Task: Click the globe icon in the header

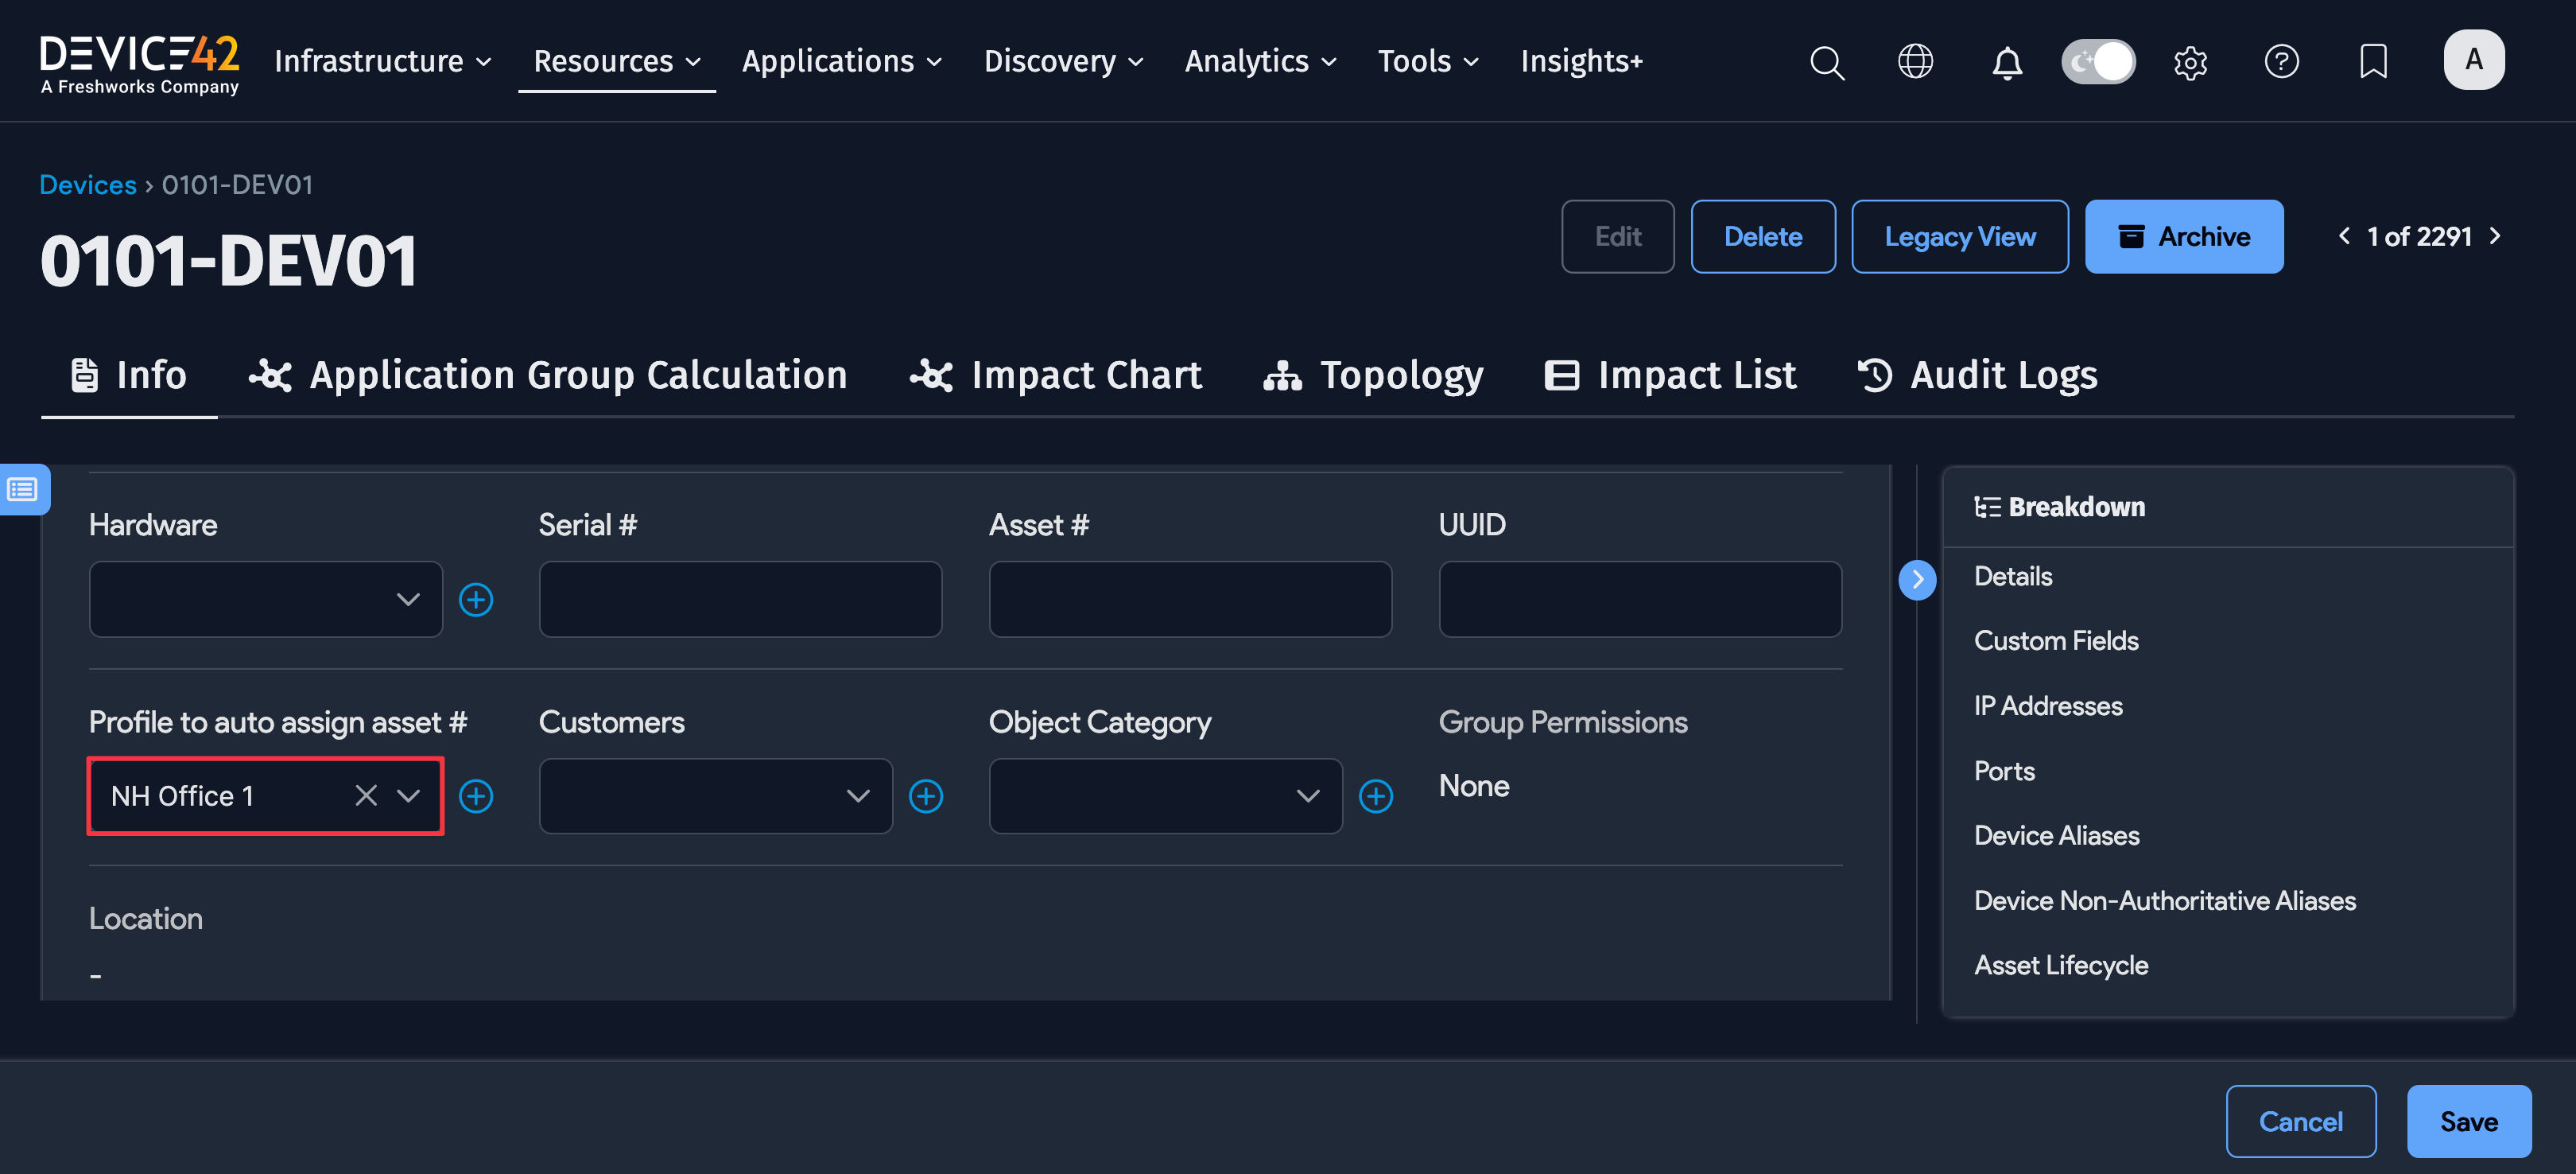Action: pyautogui.click(x=1916, y=61)
